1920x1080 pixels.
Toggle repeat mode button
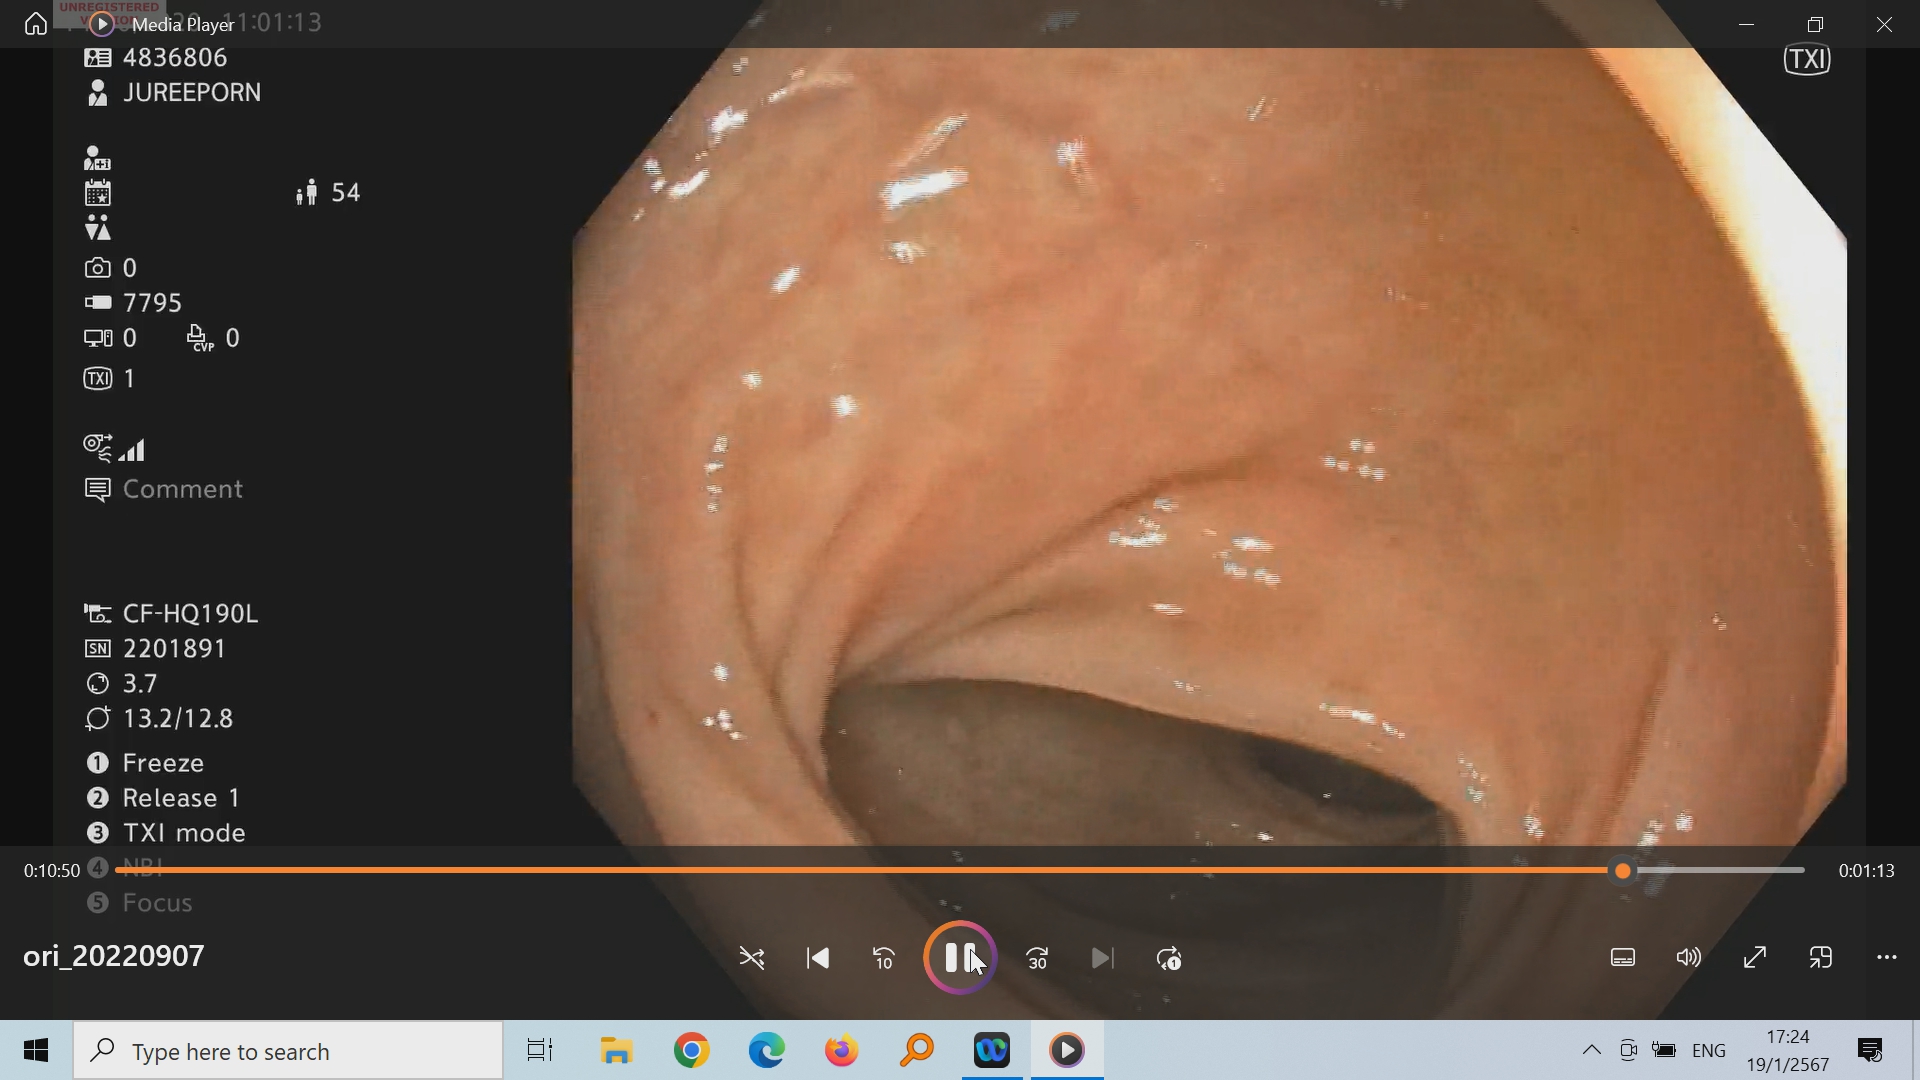1169,959
